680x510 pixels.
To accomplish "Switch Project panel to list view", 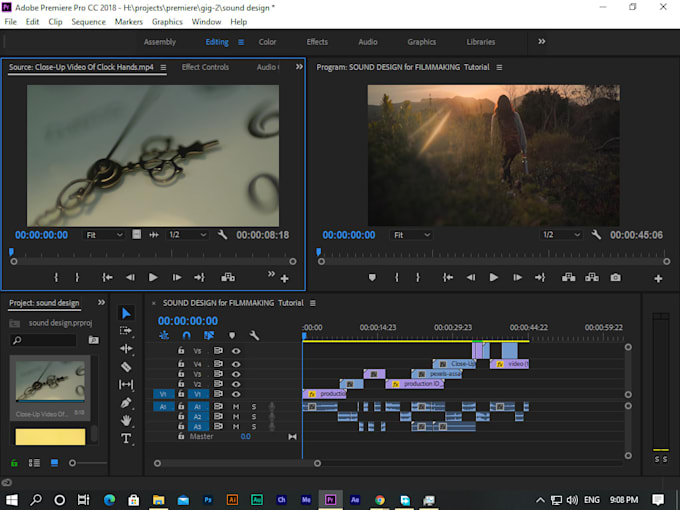I will 34,463.
